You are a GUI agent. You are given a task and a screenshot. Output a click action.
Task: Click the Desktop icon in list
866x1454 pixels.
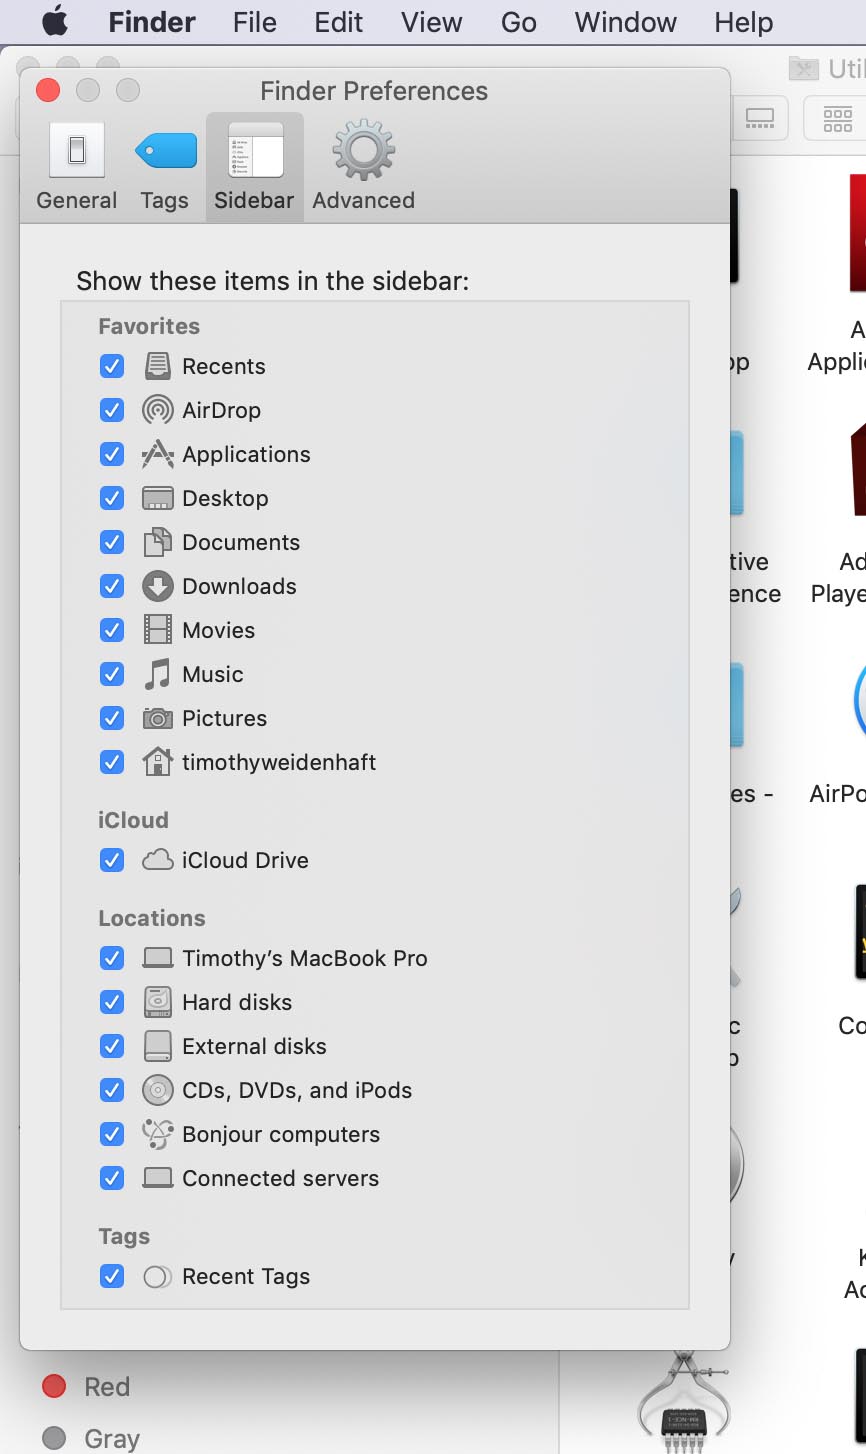(x=157, y=498)
